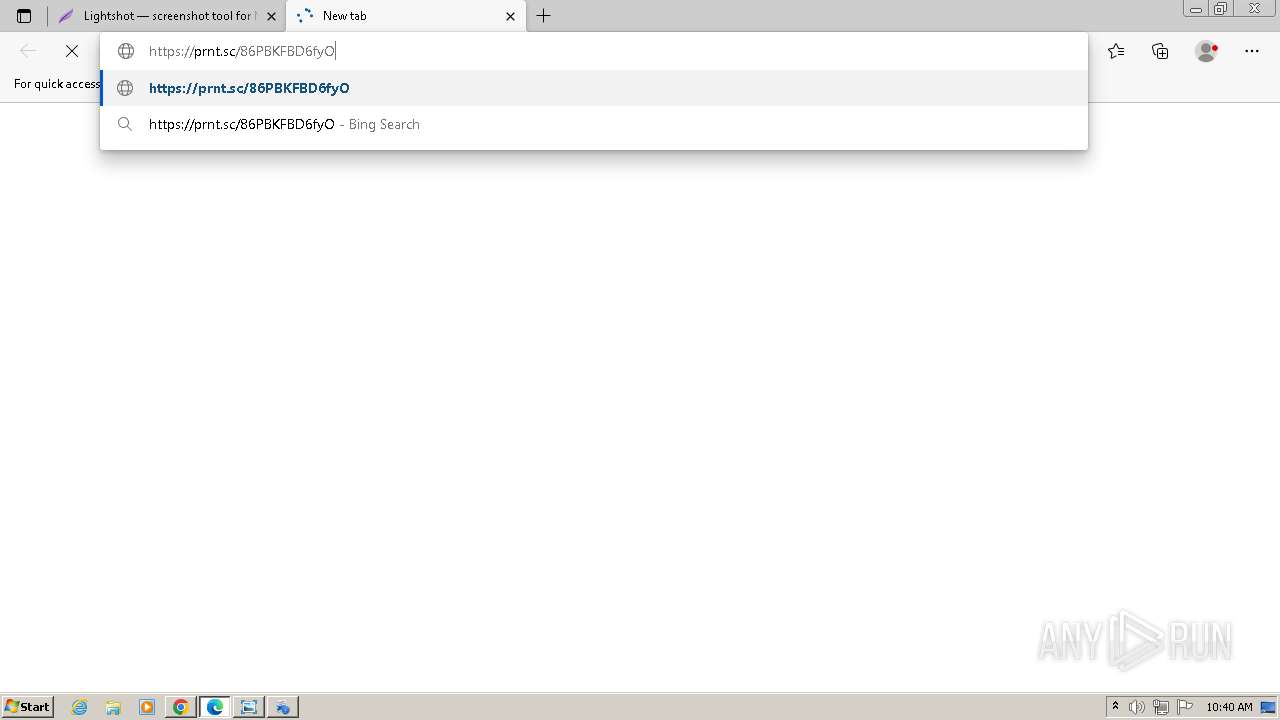
Task: Click the clock showing 10:40 AM
Action: click(1229, 707)
